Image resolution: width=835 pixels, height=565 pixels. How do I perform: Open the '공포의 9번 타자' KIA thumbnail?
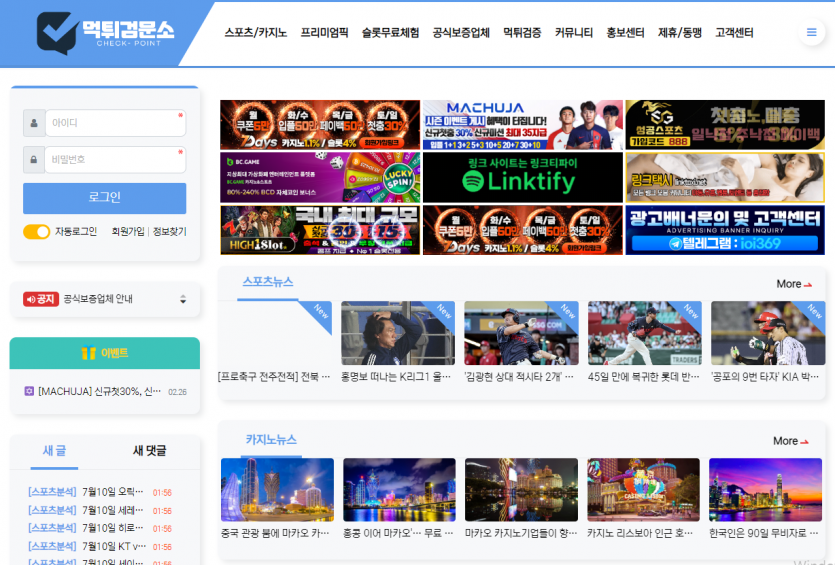tap(768, 333)
